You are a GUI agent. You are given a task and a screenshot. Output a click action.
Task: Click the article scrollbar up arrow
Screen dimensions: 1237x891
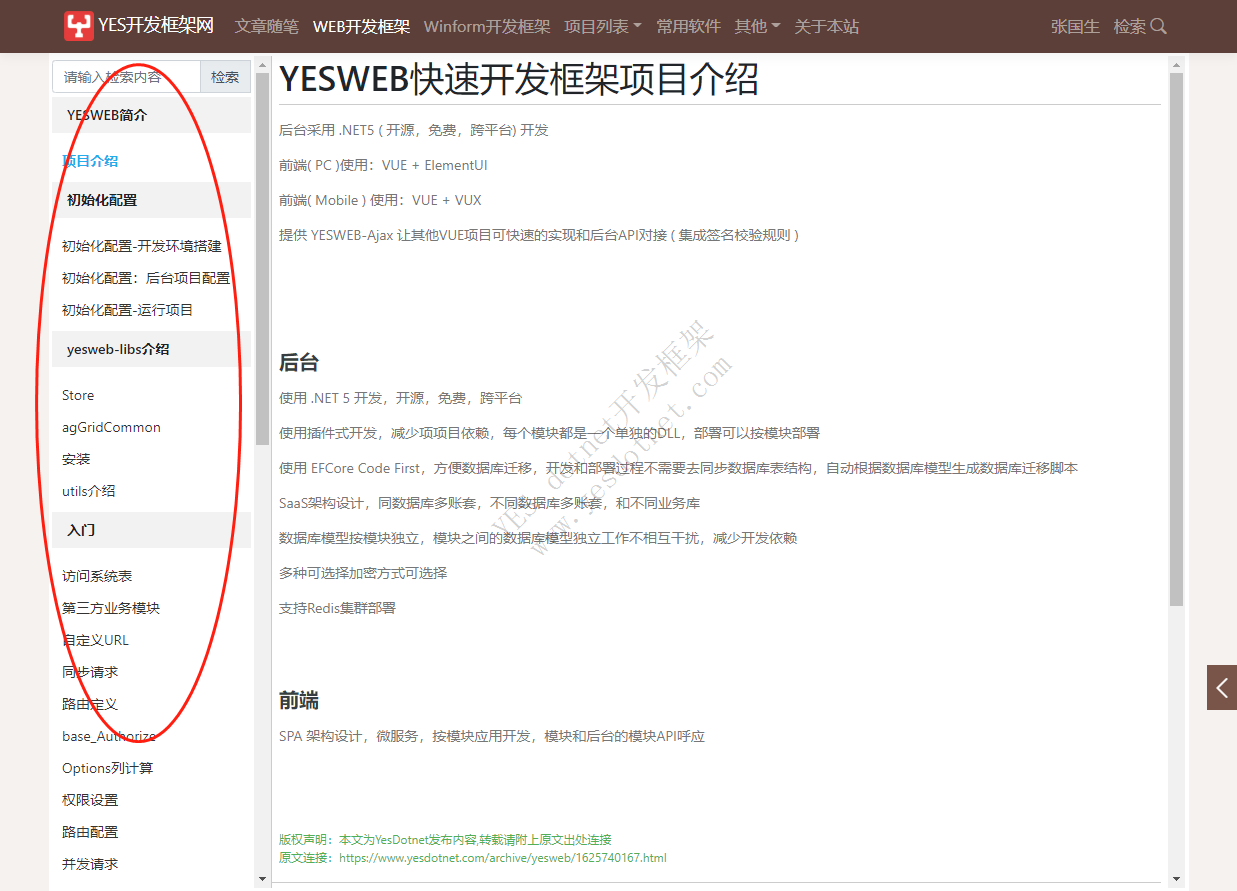(1177, 64)
